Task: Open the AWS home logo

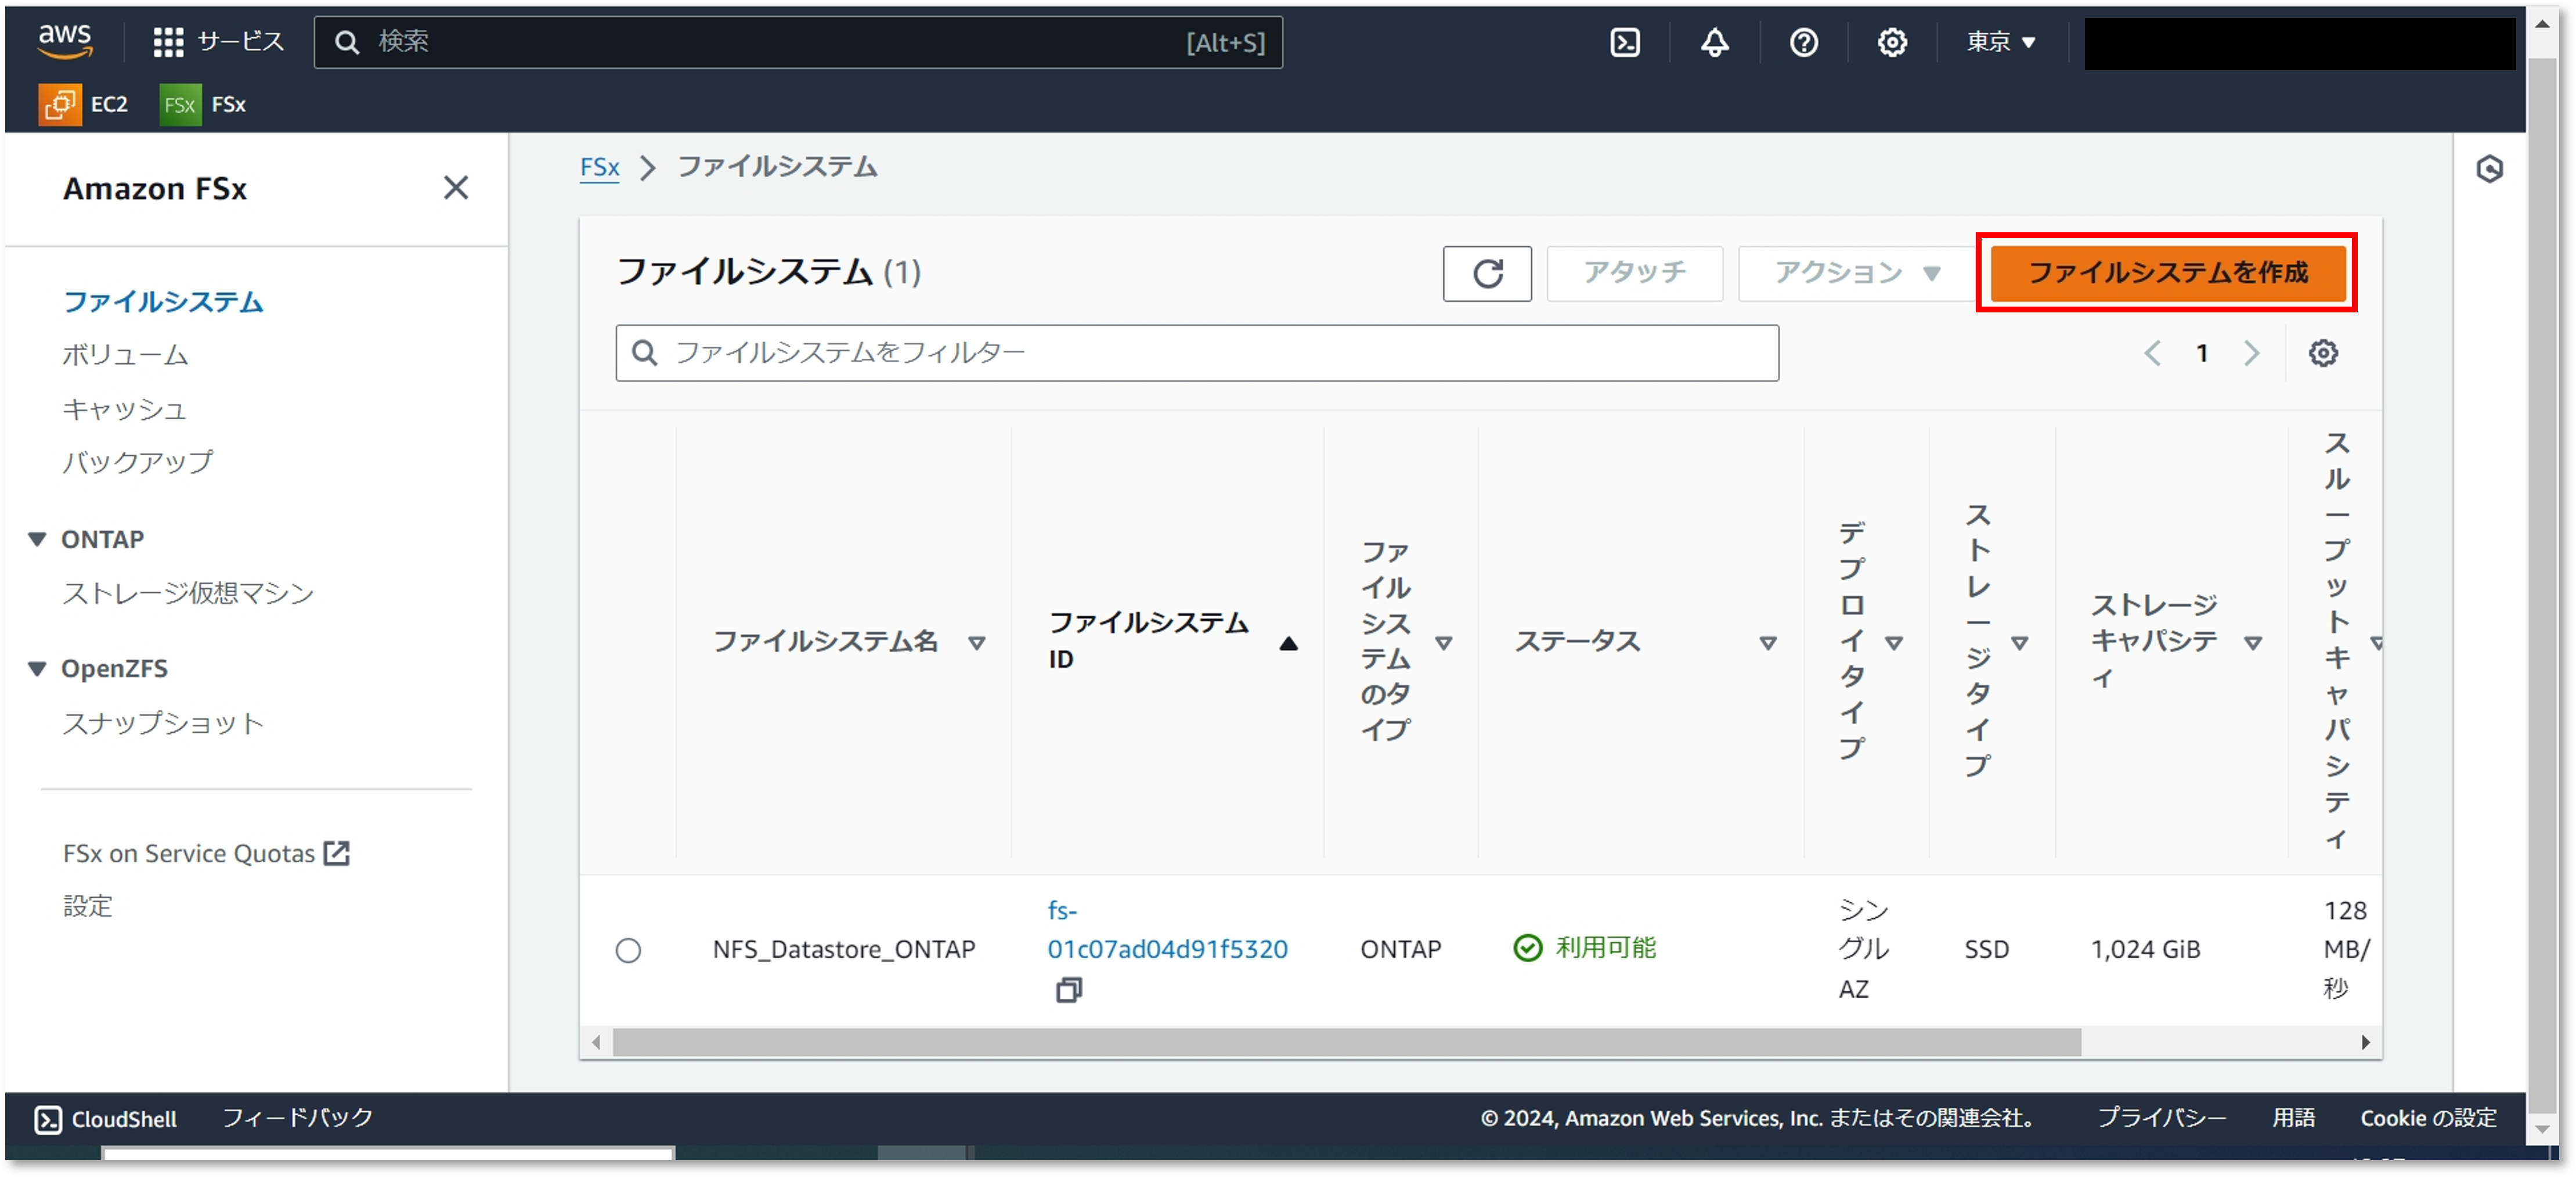Action: tap(65, 41)
